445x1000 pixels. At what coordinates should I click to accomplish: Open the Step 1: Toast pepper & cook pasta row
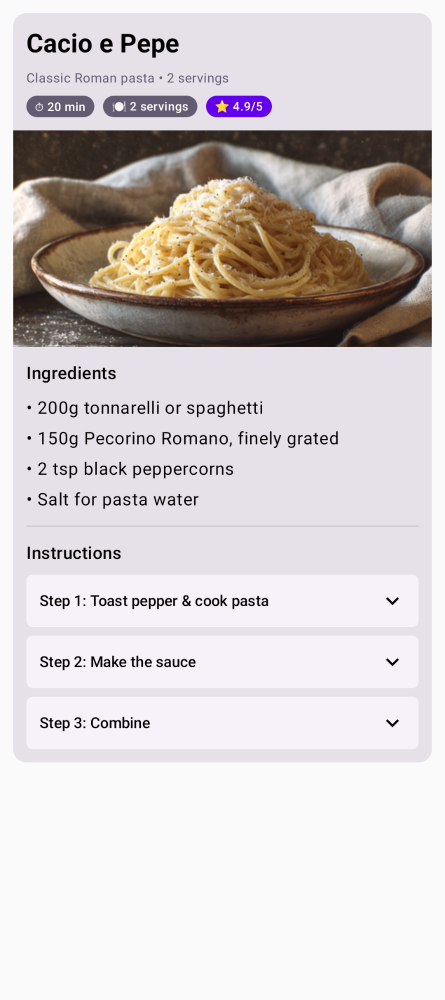pyautogui.click(x=222, y=601)
